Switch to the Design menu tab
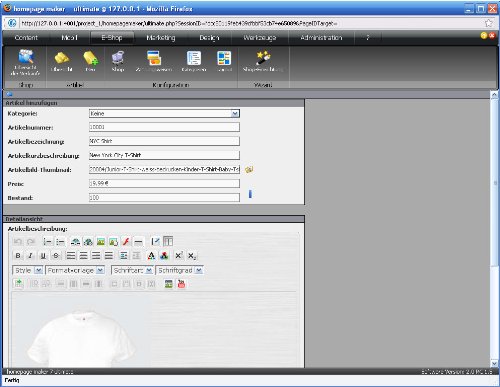The height and width of the screenshot is (387, 500). pos(209,38)
